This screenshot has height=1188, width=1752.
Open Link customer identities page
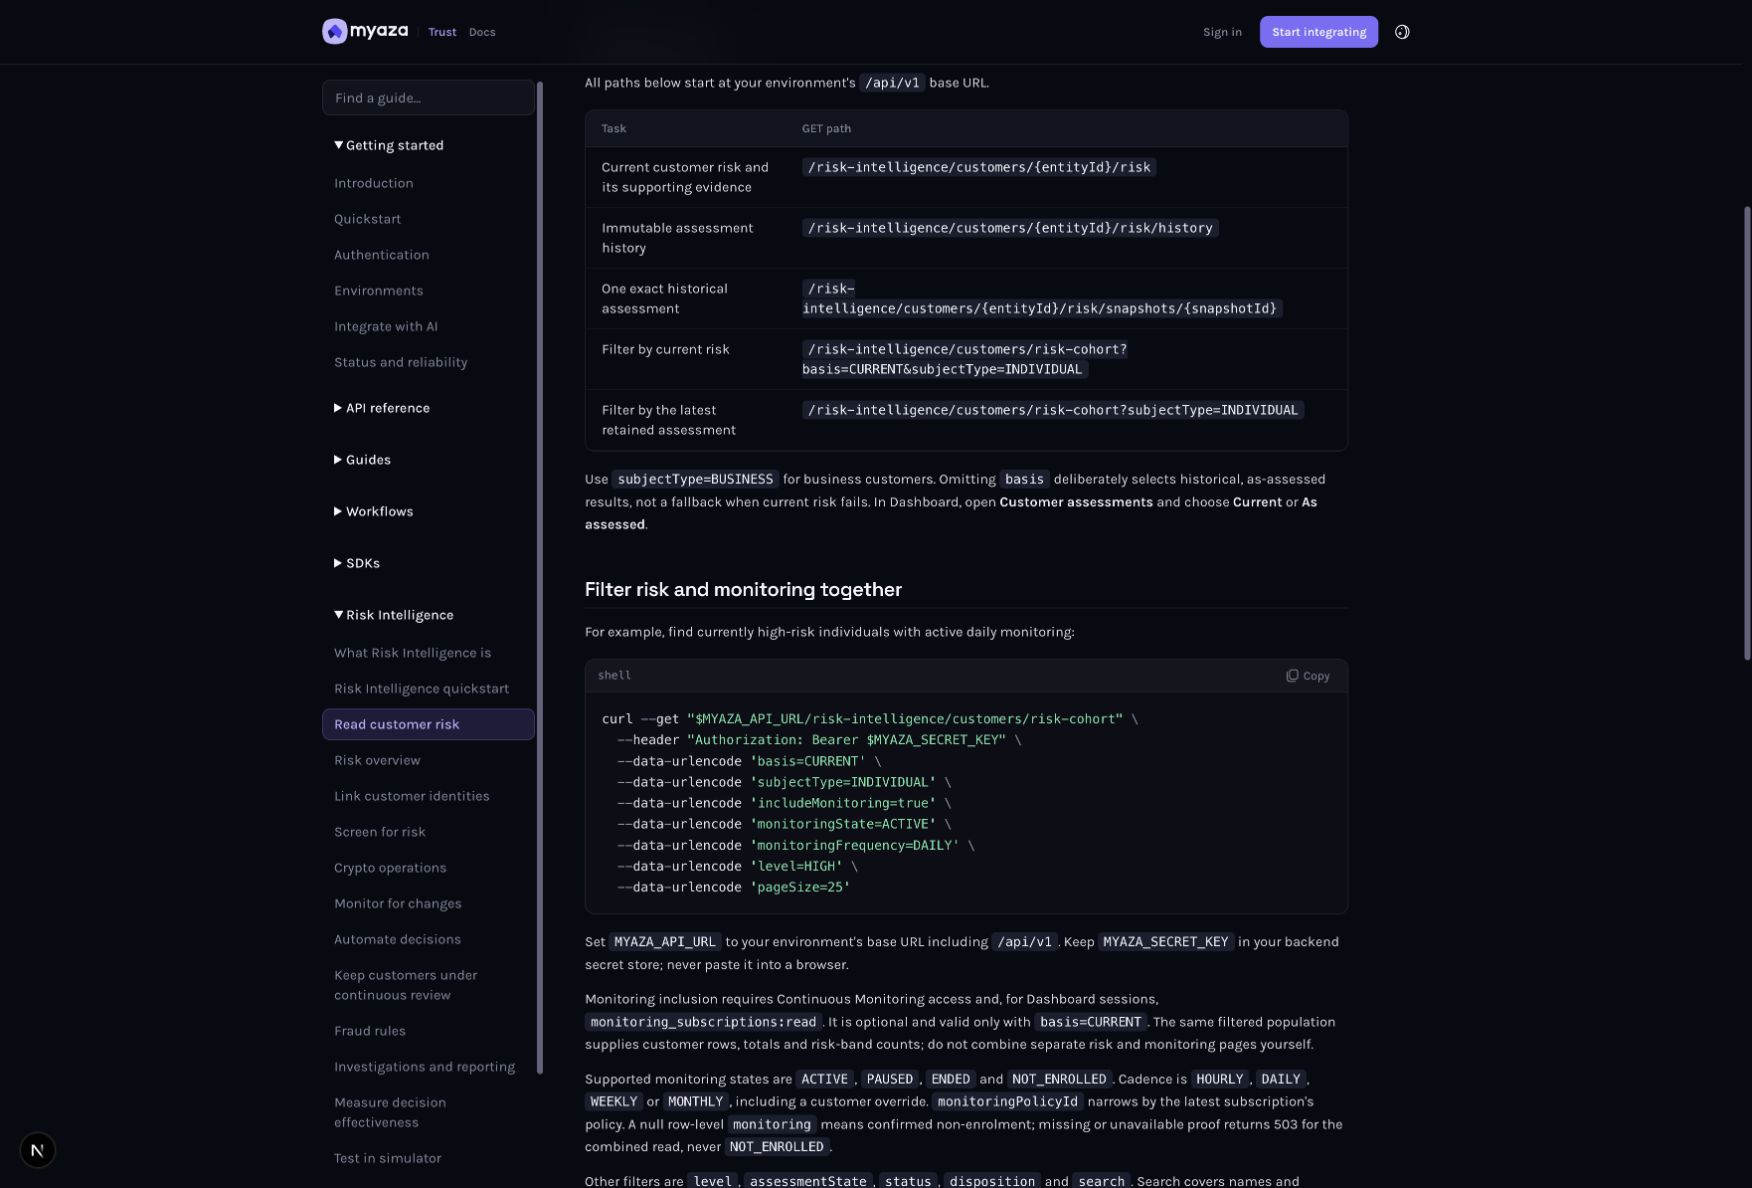pos(411,797)
